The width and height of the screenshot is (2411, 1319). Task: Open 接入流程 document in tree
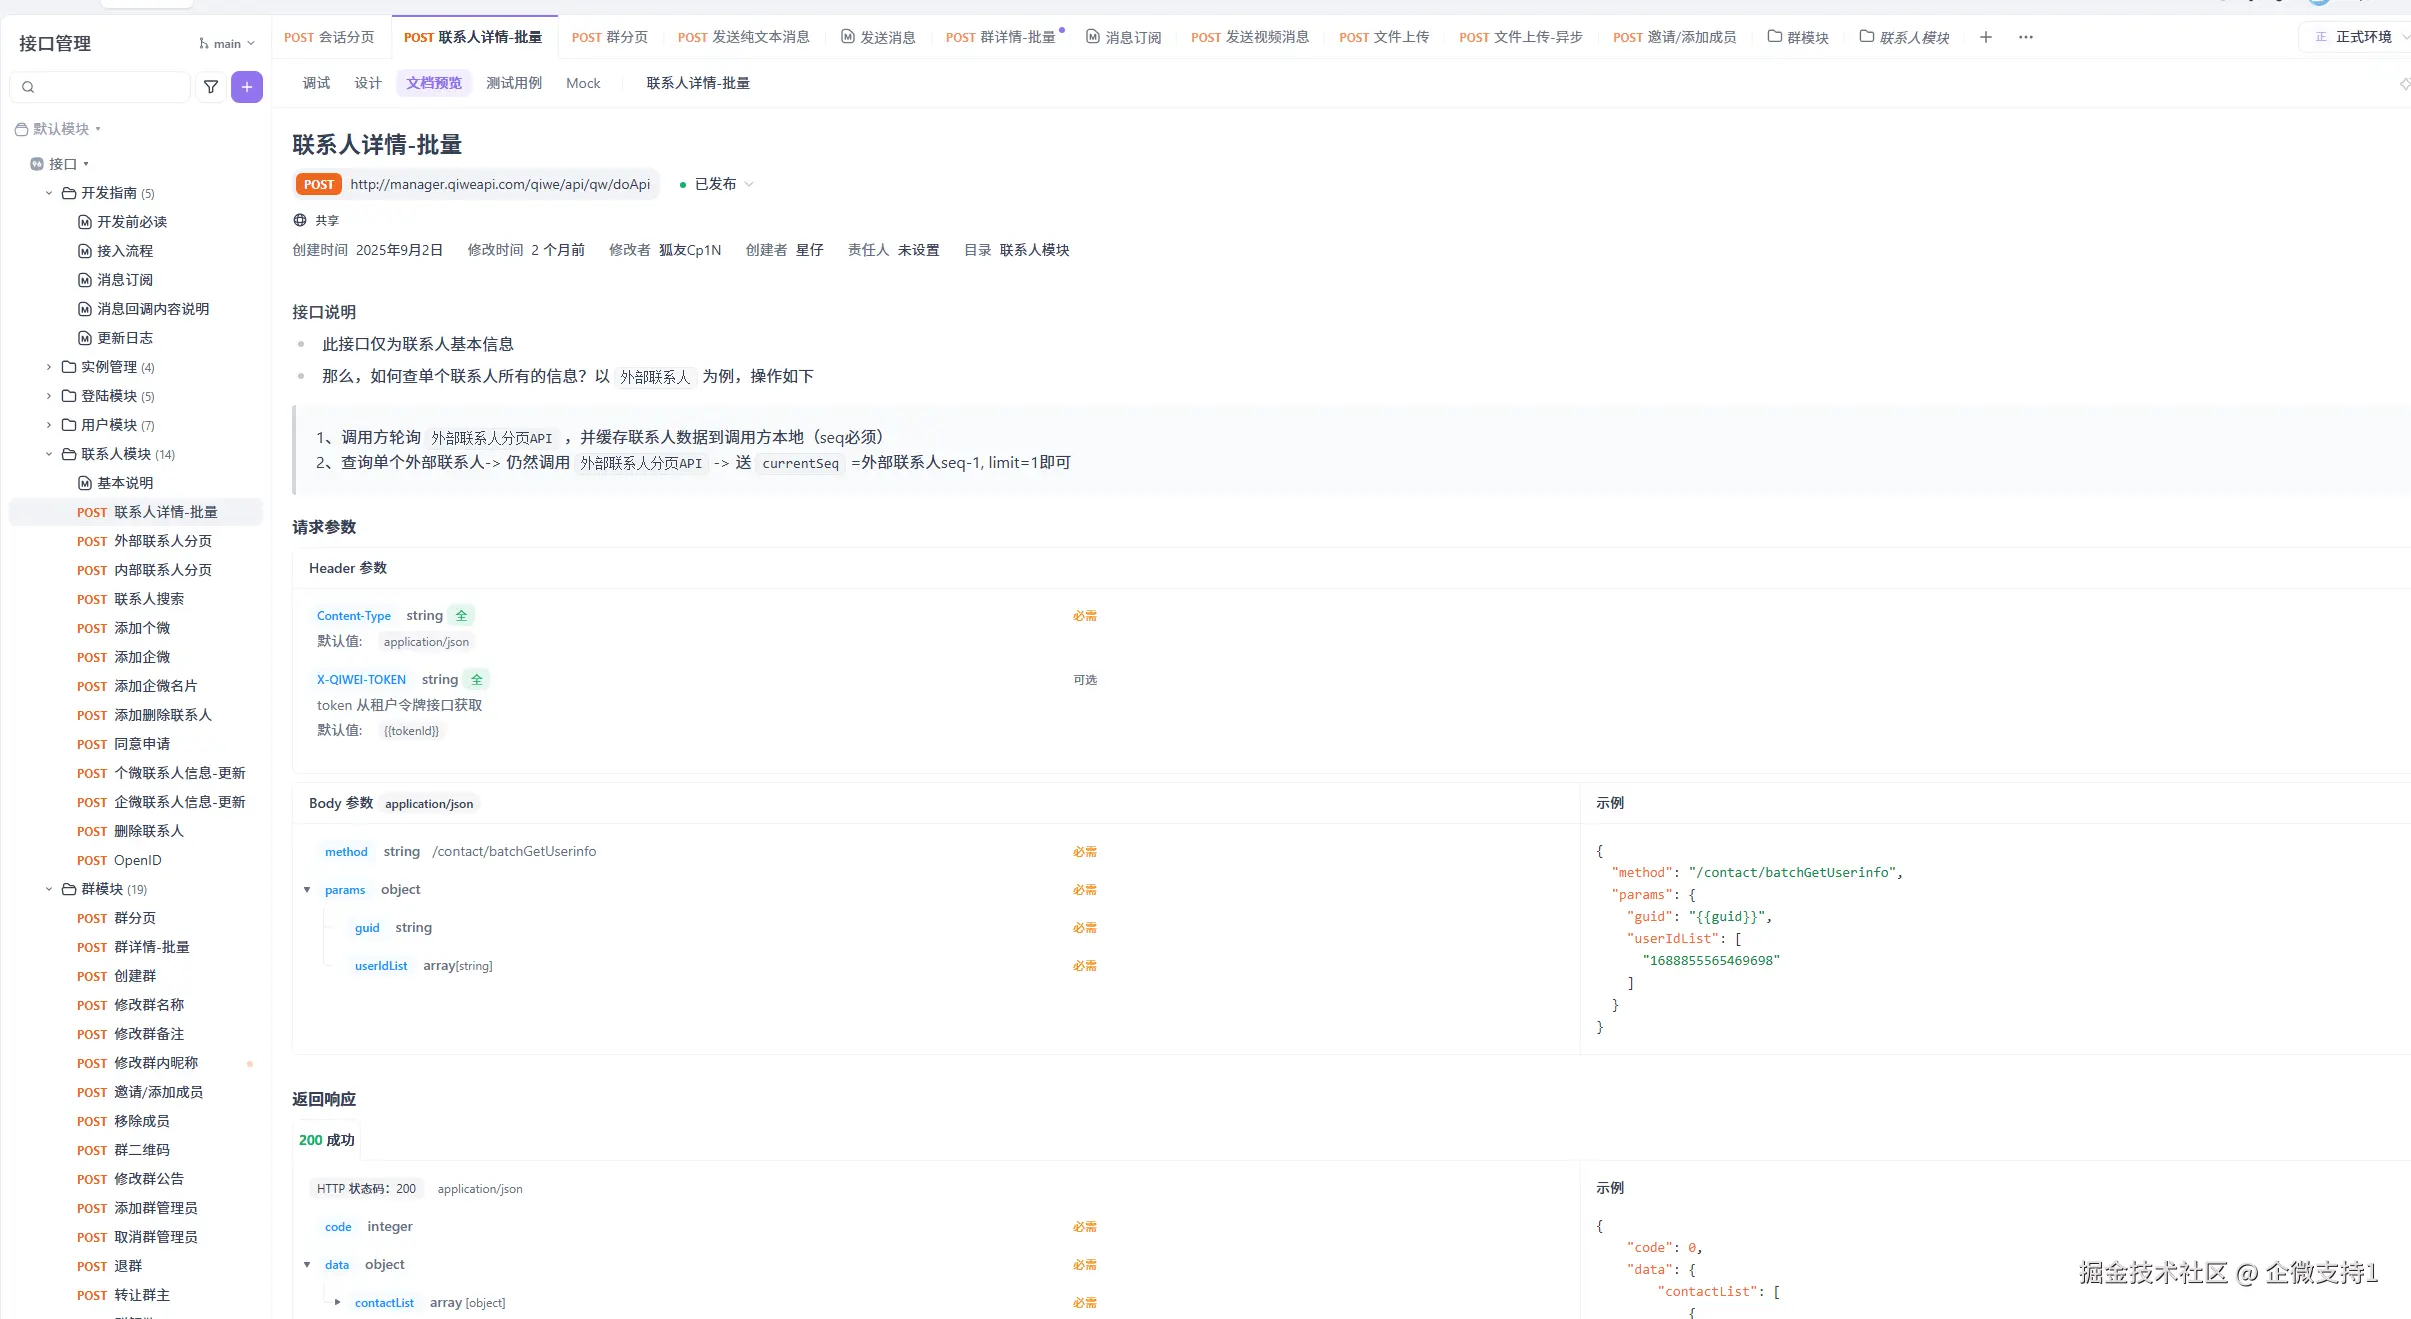pos(125,251)
